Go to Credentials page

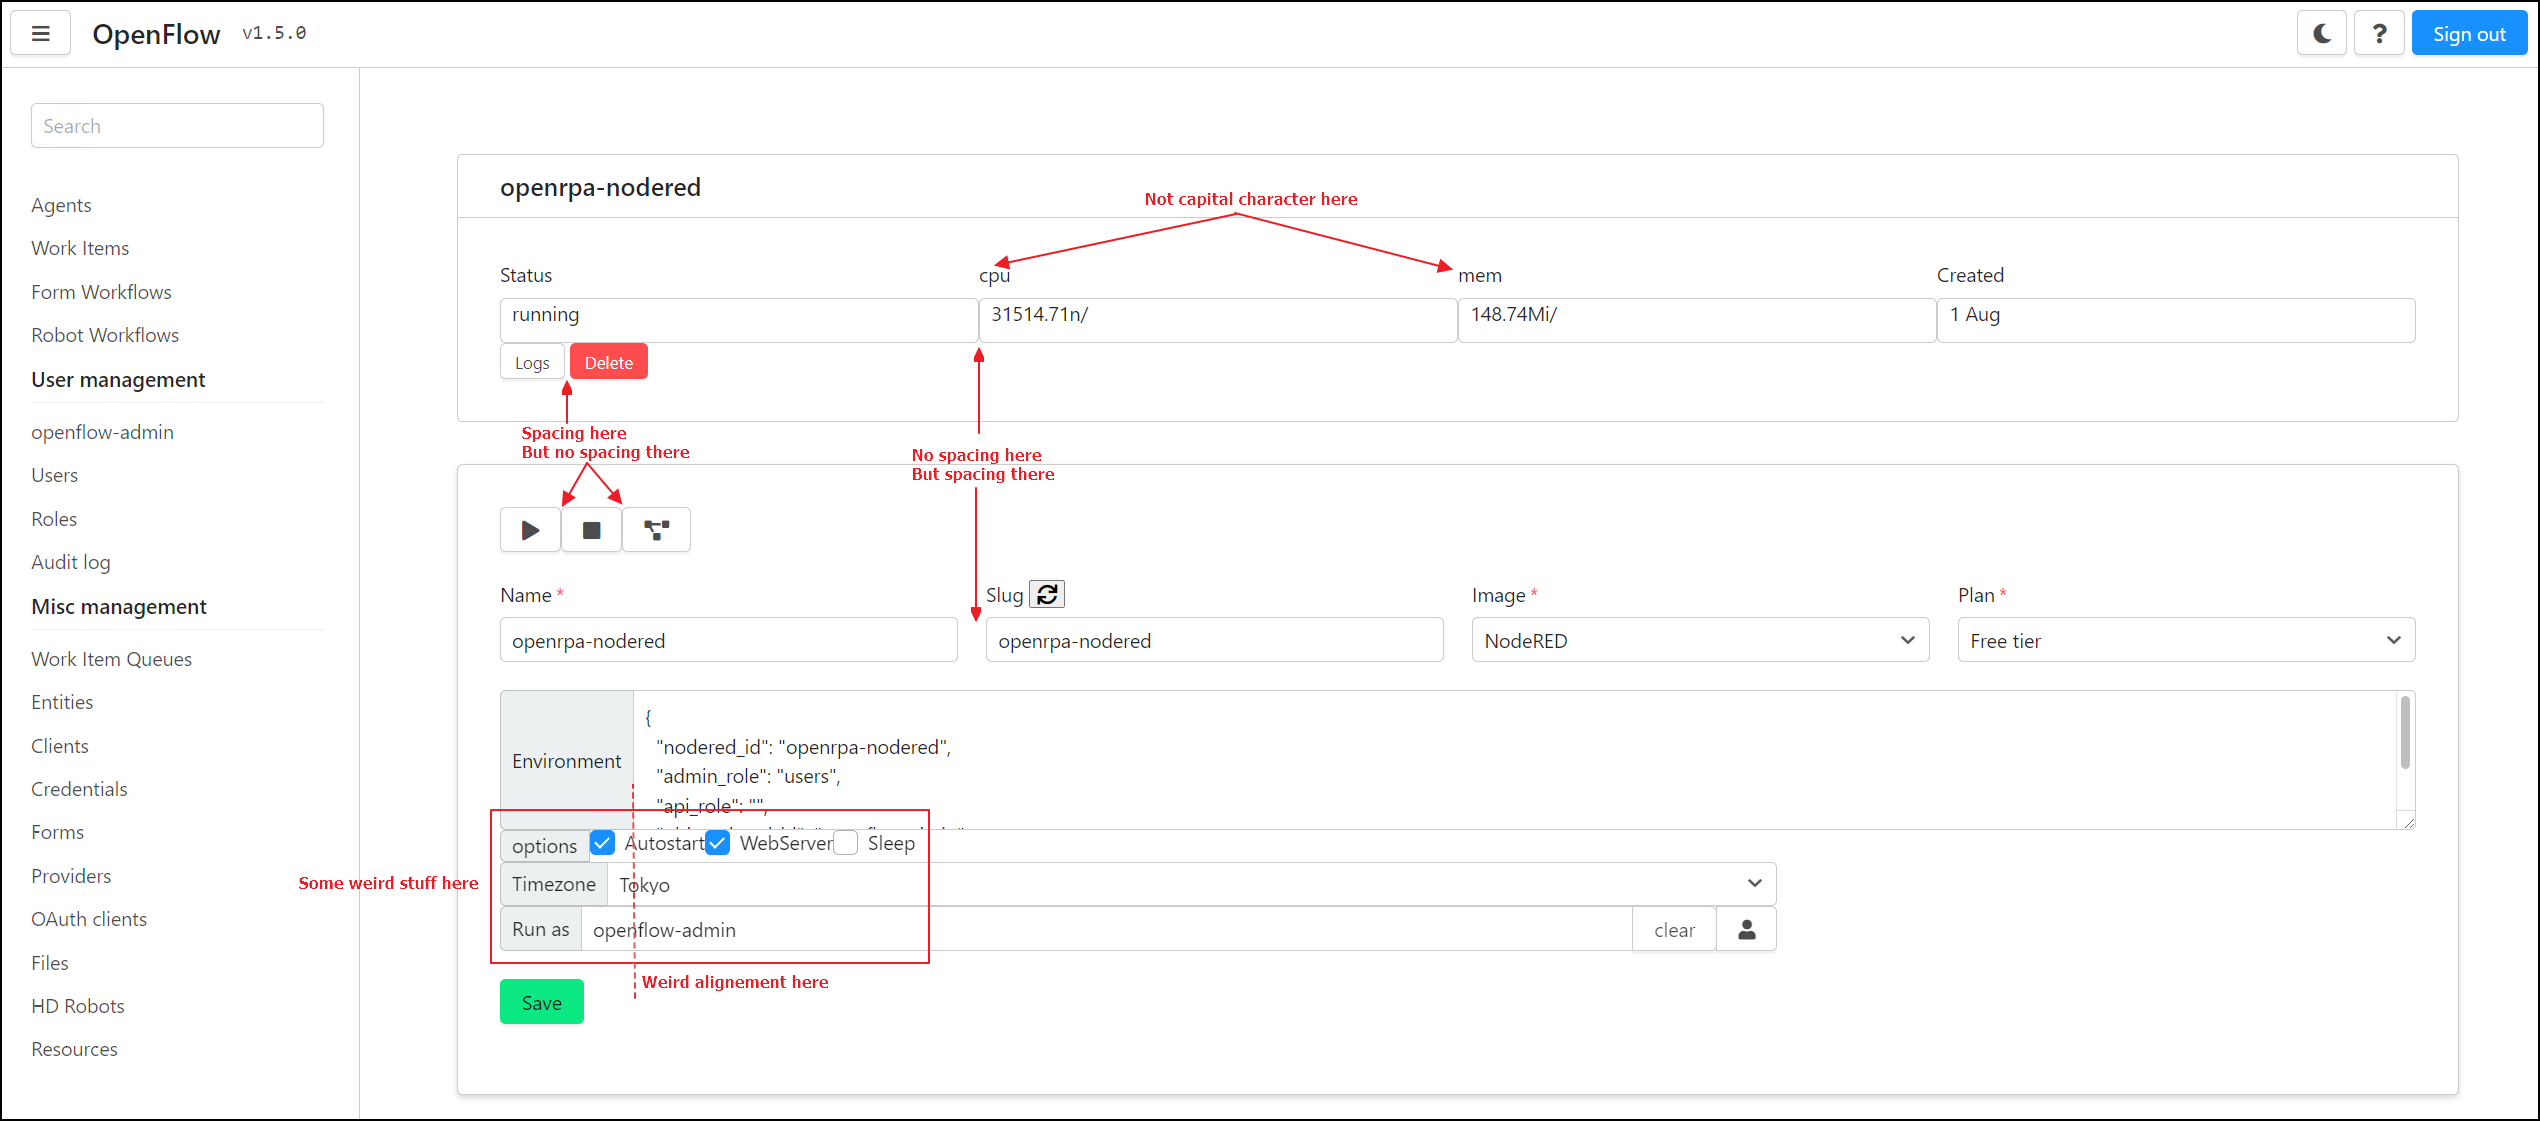click(x=79, y=789)
